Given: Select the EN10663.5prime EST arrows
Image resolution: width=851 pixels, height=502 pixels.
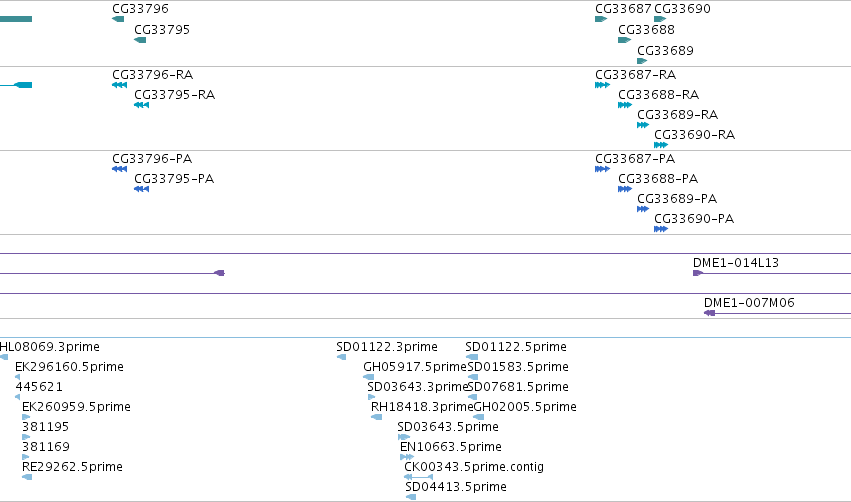Looking at the screenshot, I should pos(407,457).
